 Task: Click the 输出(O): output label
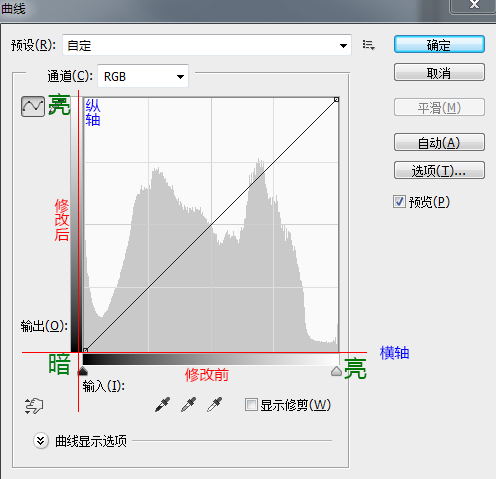pos(44,327)
